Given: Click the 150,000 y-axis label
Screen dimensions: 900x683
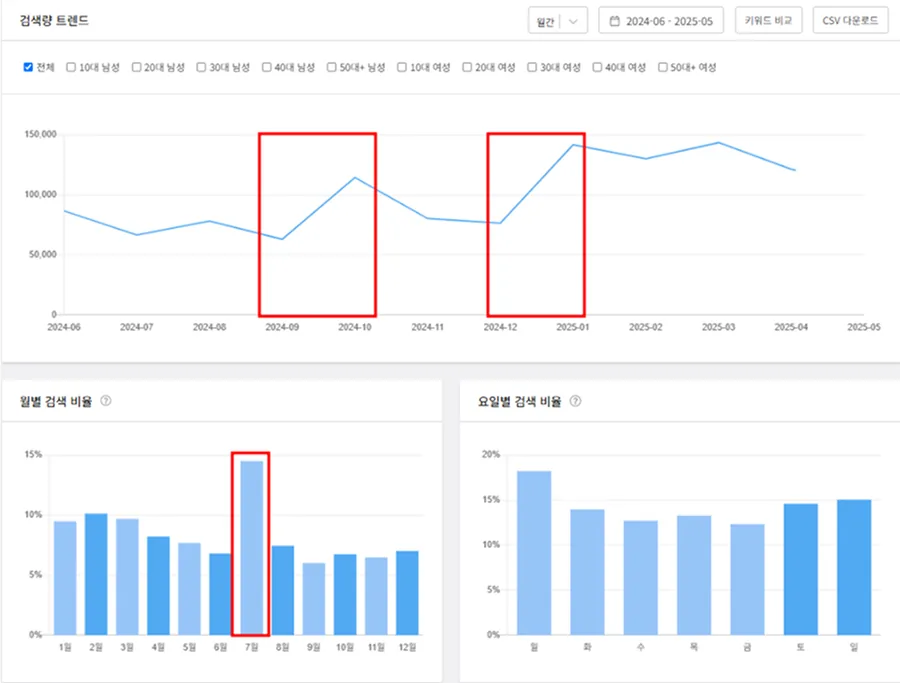Looking at the screenshot, I should point(40,134).
